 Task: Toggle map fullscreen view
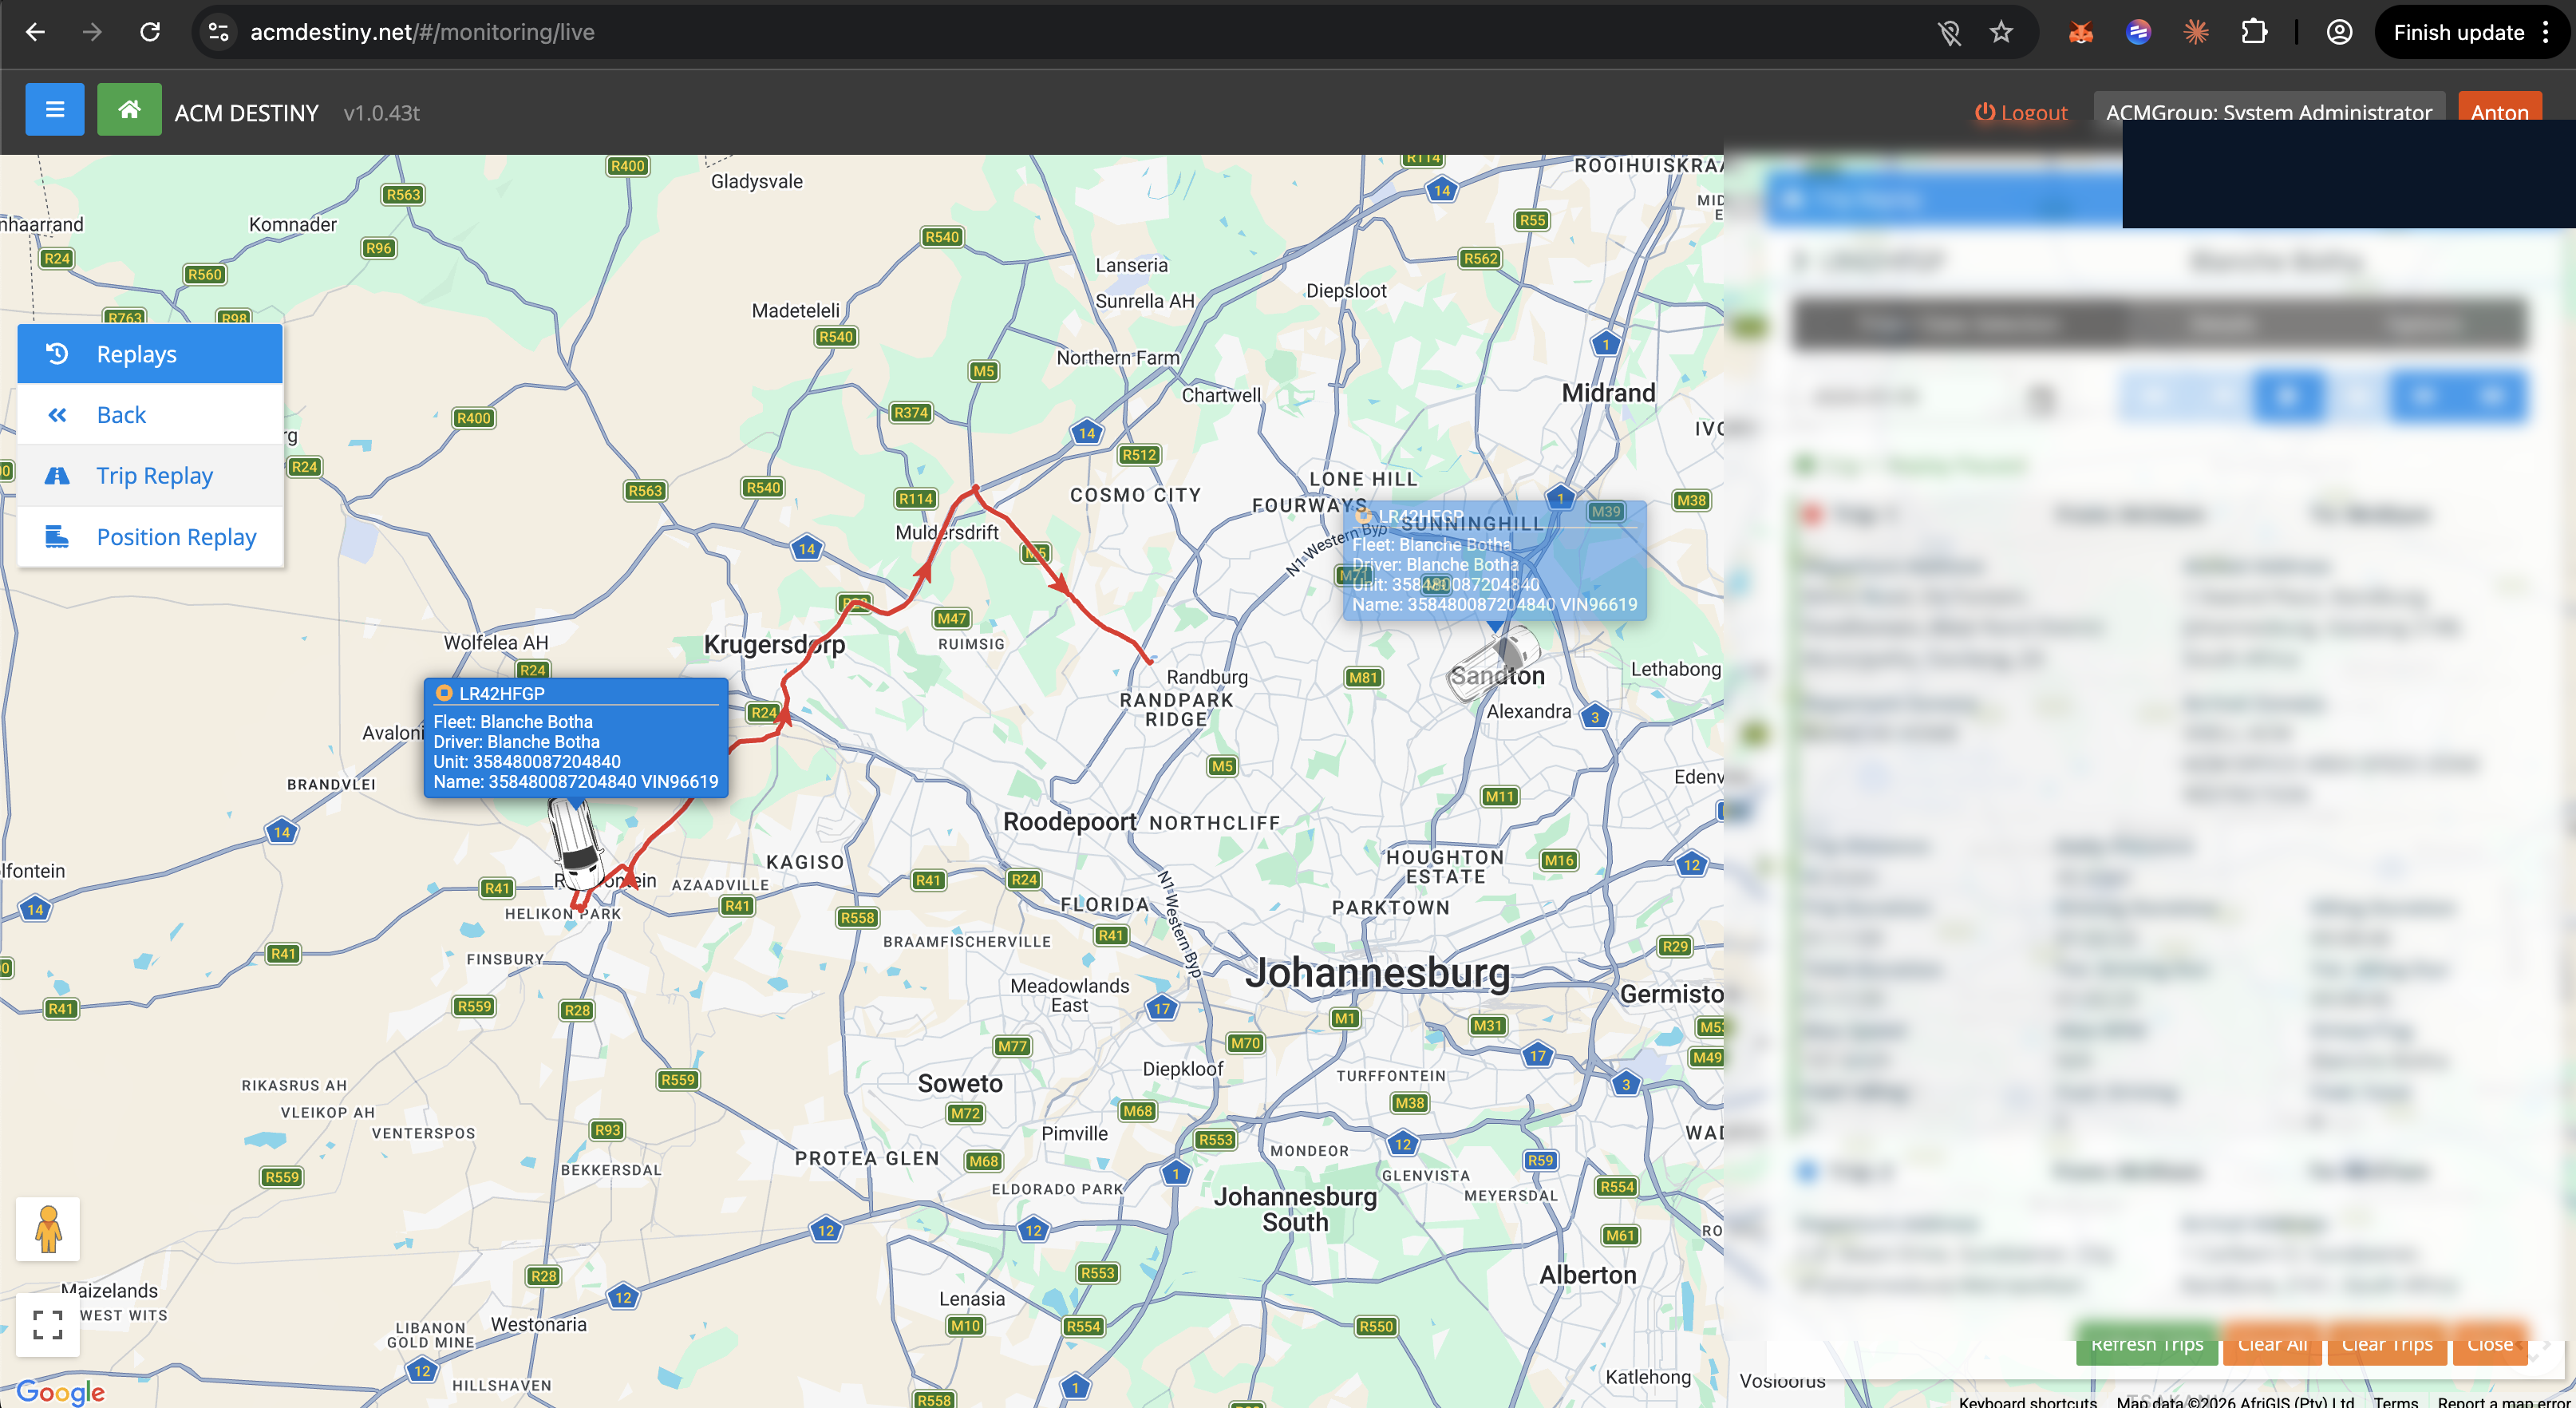(48, 1324)
